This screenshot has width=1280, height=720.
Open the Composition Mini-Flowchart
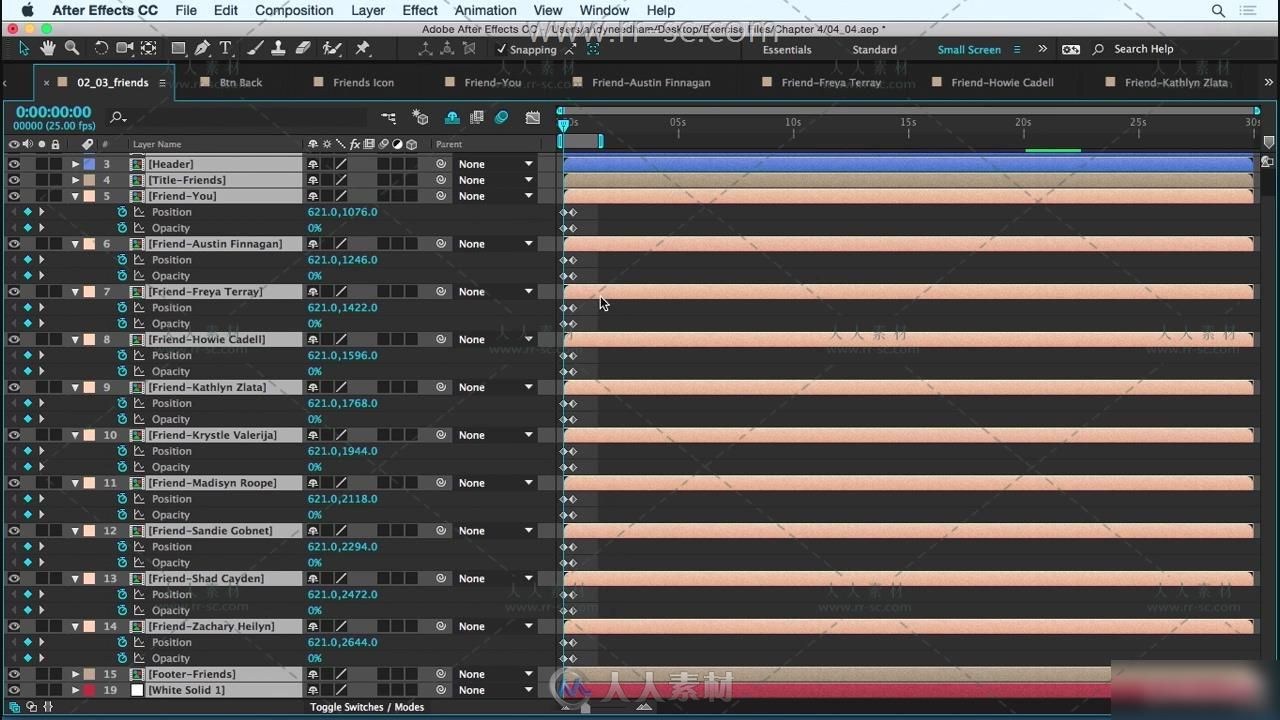click(388, 118)
